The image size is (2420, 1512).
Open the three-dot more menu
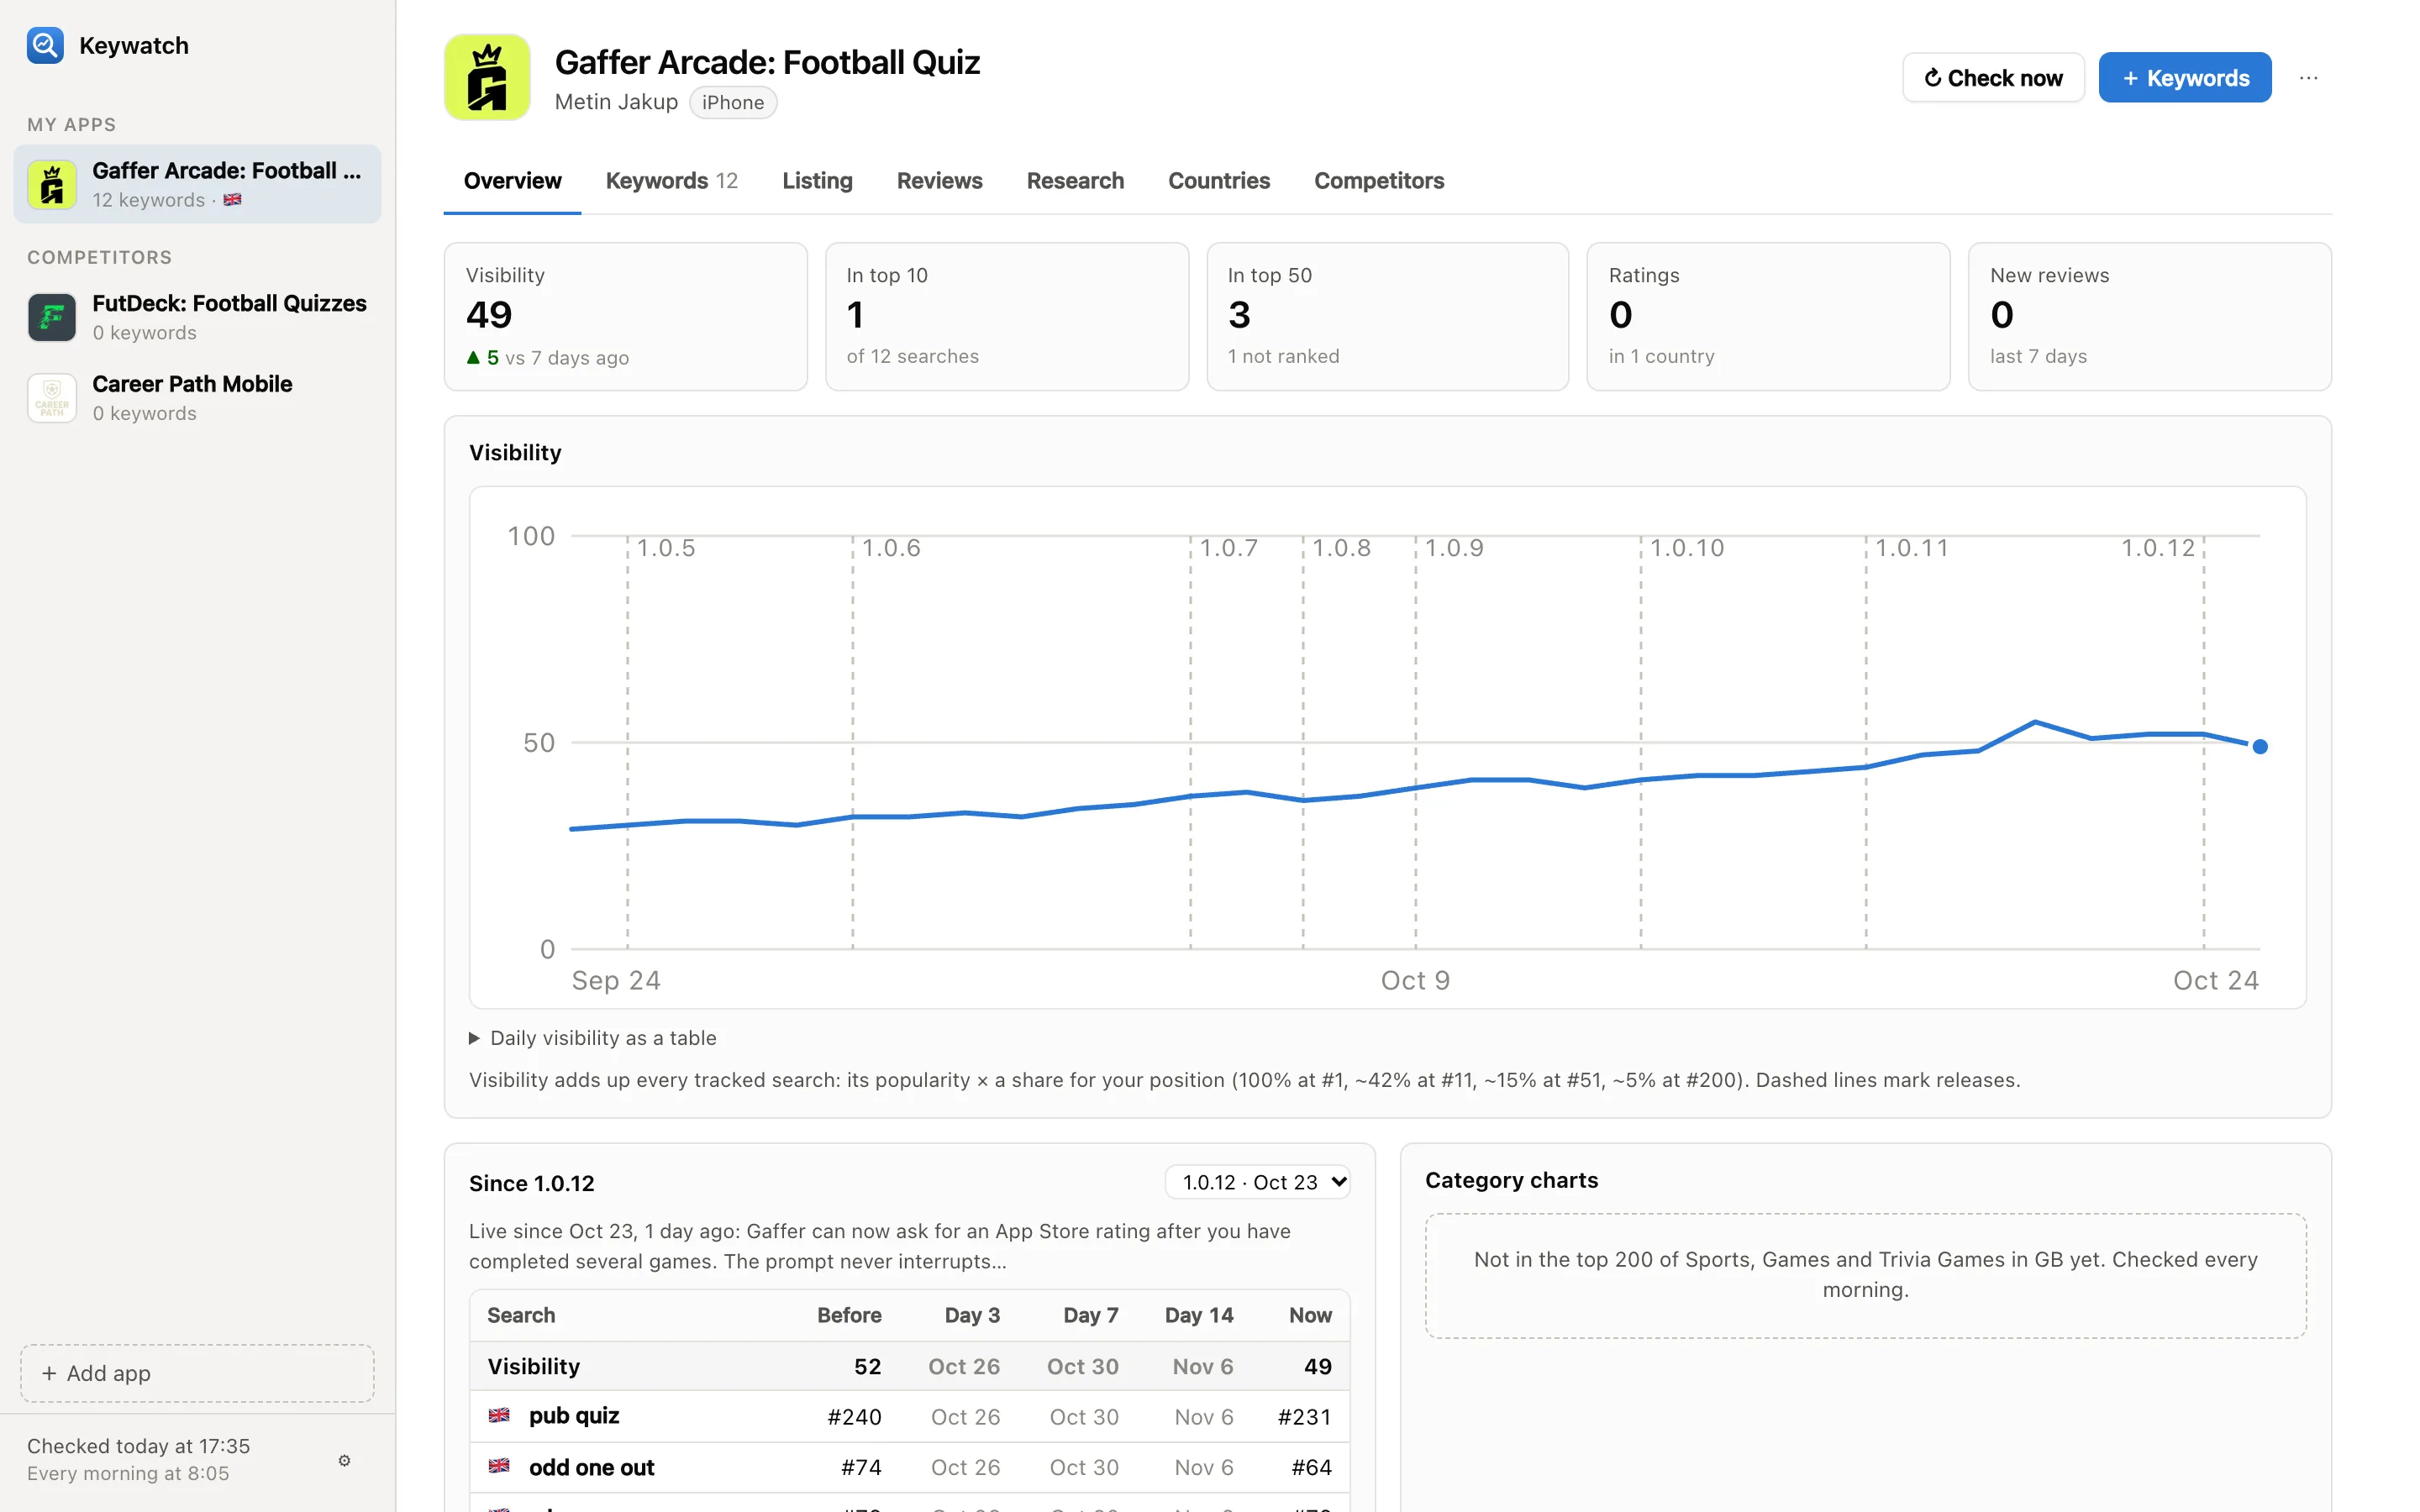[2308, 78]
